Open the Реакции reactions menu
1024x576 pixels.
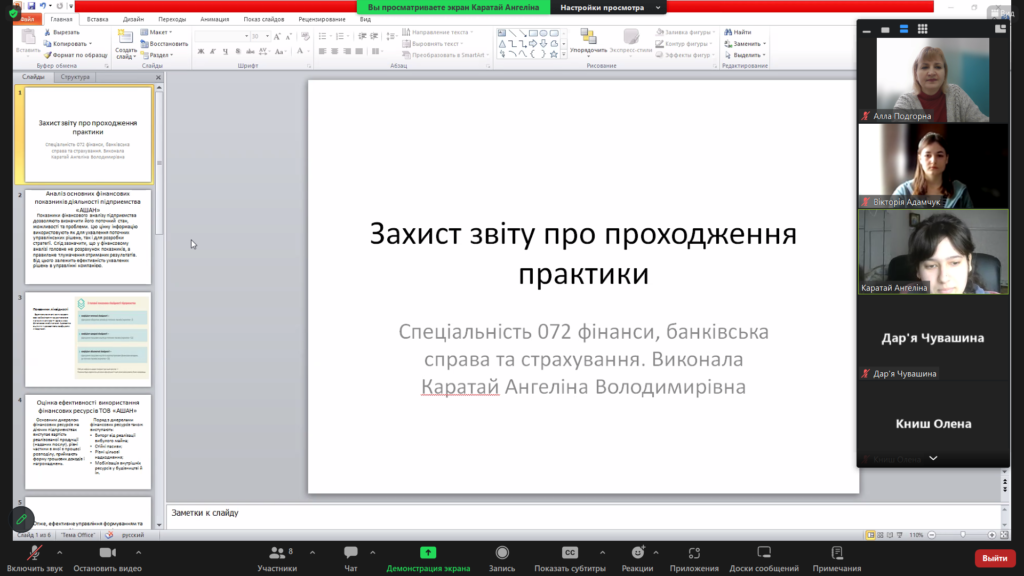point(637,559)
